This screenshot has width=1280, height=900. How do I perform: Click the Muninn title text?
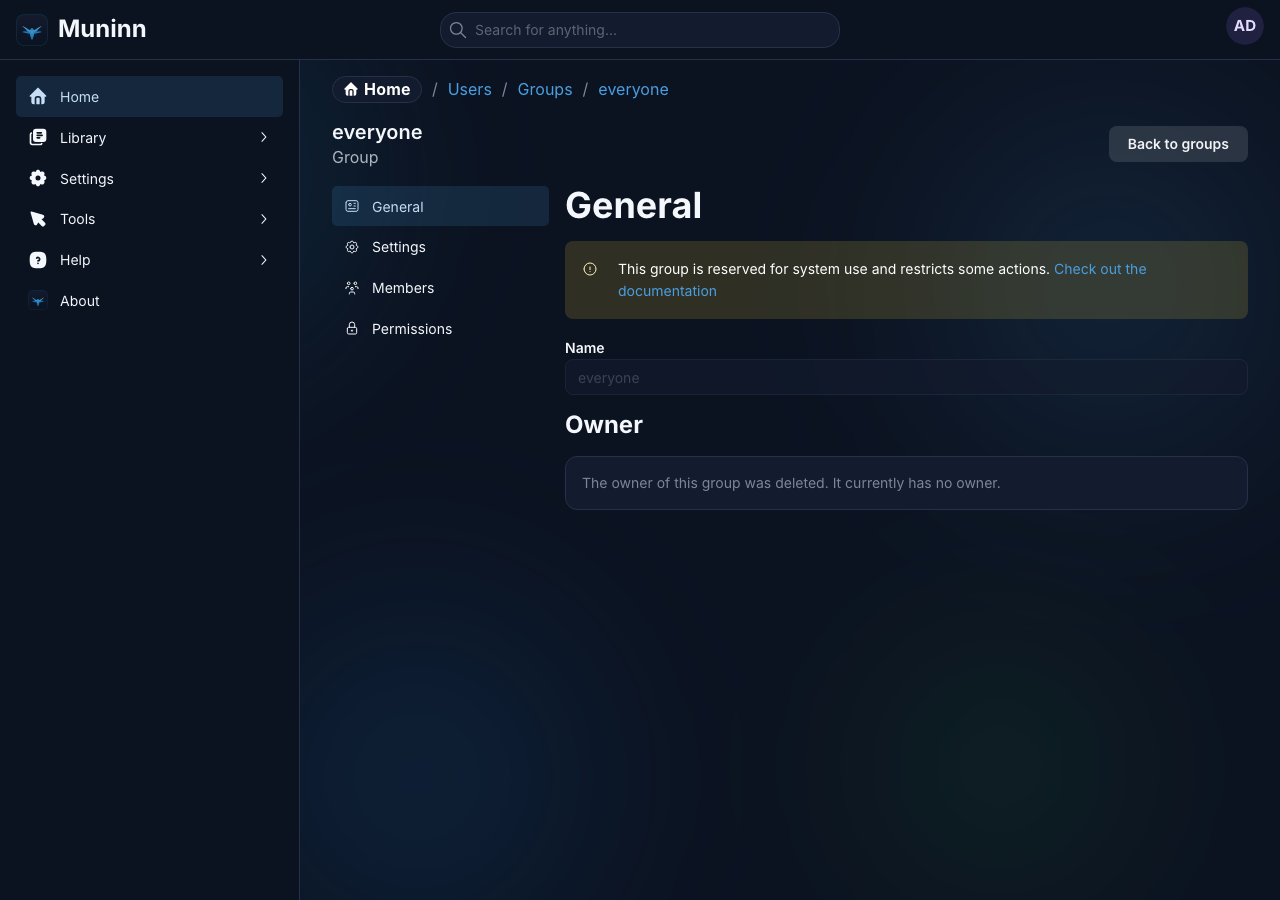(x=102, y=29)
